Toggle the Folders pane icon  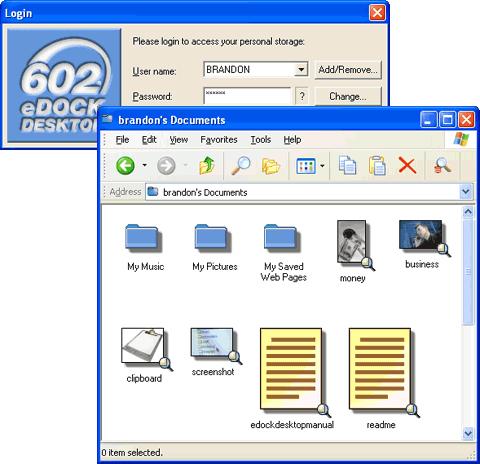tap(271, 166)
